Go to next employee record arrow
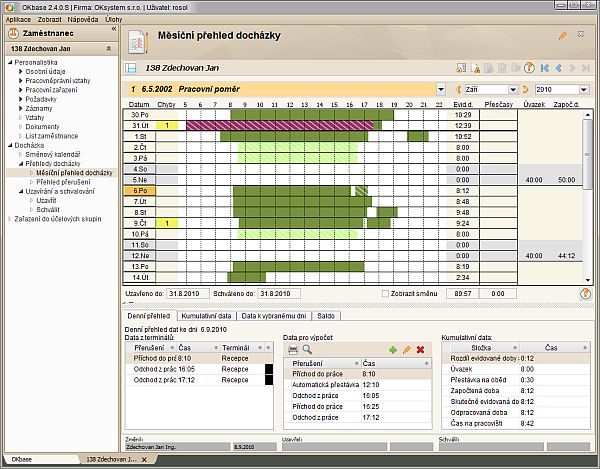The image size is (600, 469). (572, 68)
